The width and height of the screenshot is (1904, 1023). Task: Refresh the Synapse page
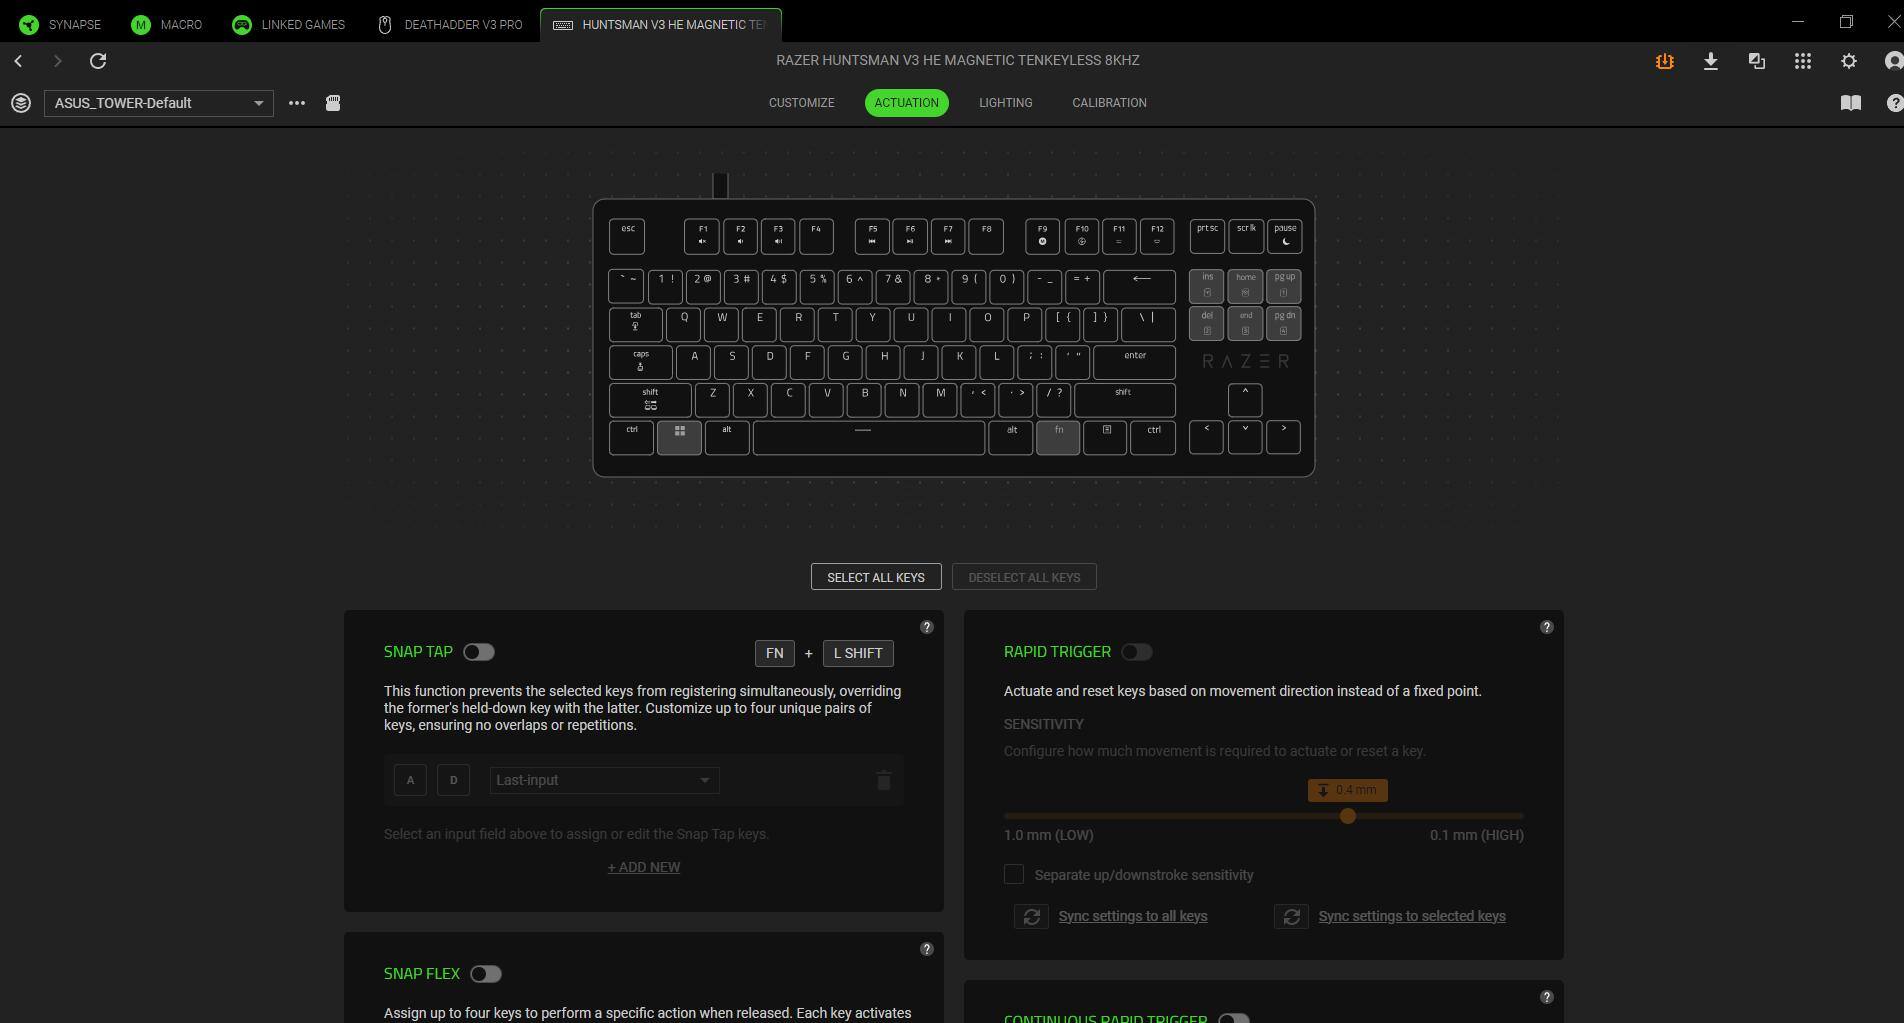pos(98,61)
